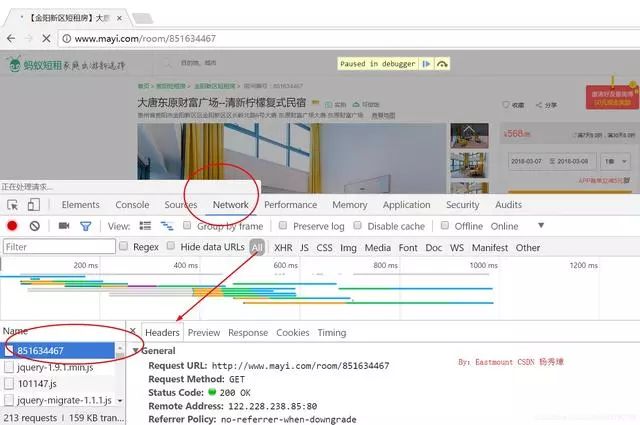Open the room quantity dropdown on booking panel
Image resolution: width=640 pixels, height=425 pixels.
tap(616, 162)
